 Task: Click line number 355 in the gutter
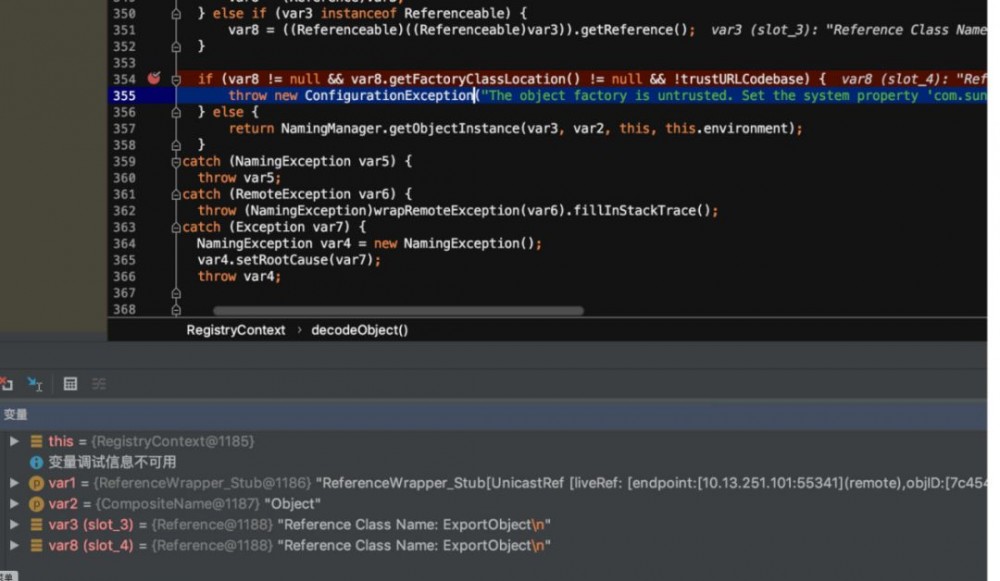point(124,96)
